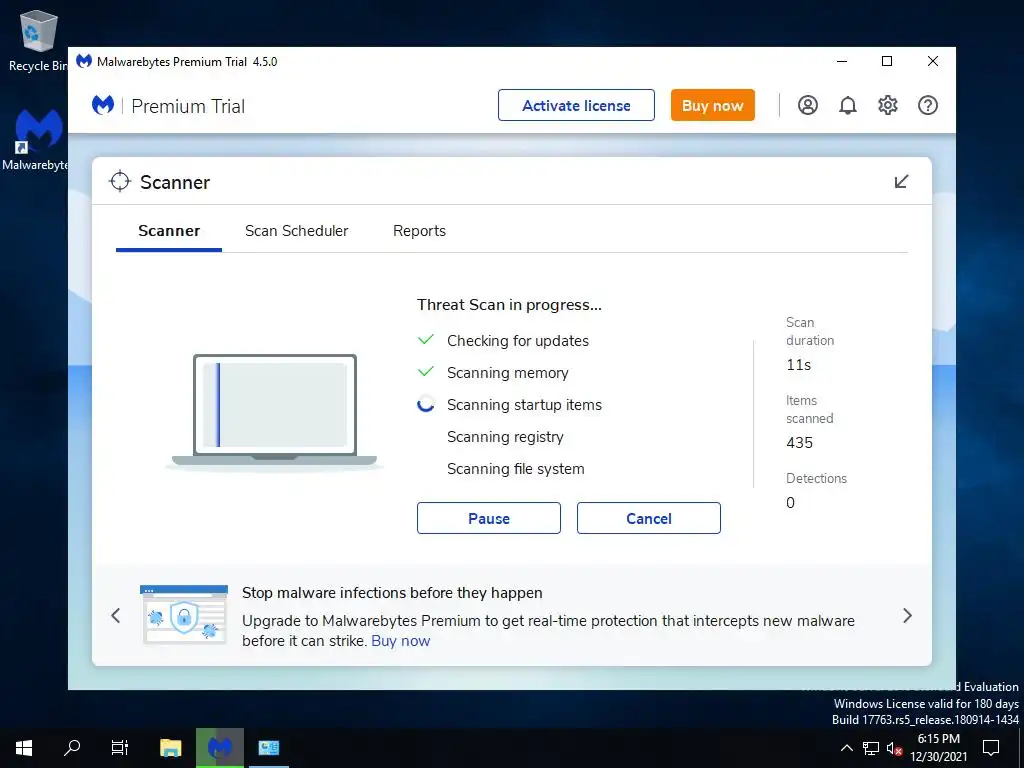Click the Activate license button
Viewport: 1024px width, 768px height.
click(576, 105)
